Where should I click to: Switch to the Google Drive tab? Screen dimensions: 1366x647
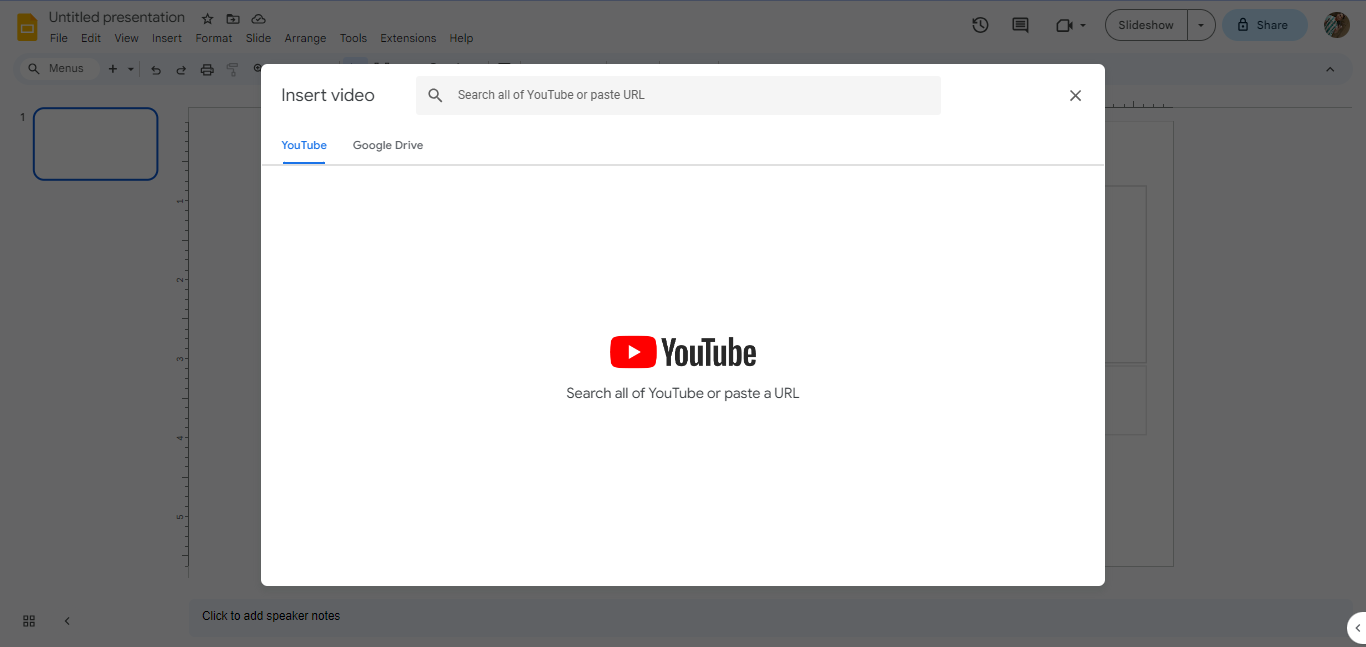tap(388, 146)
